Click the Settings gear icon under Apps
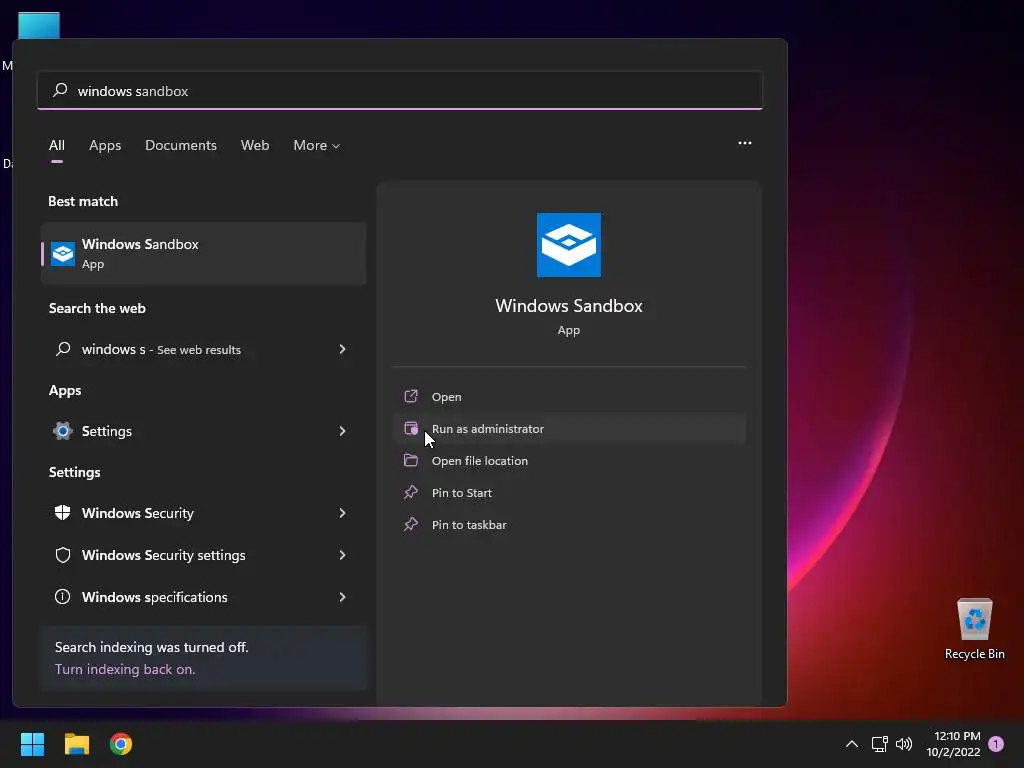Viewport: 1024px width, 768px height. tap(63, 431)
